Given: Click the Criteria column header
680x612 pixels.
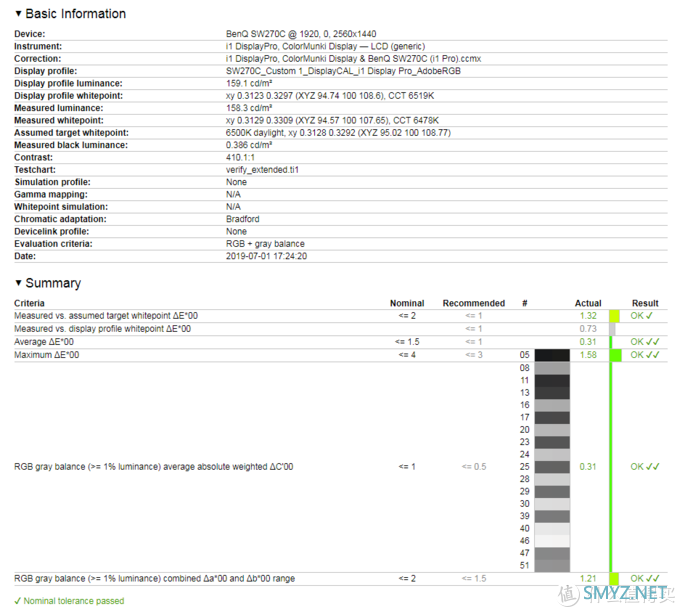Looking at the screenshot, I should click(x=29, y=304).
